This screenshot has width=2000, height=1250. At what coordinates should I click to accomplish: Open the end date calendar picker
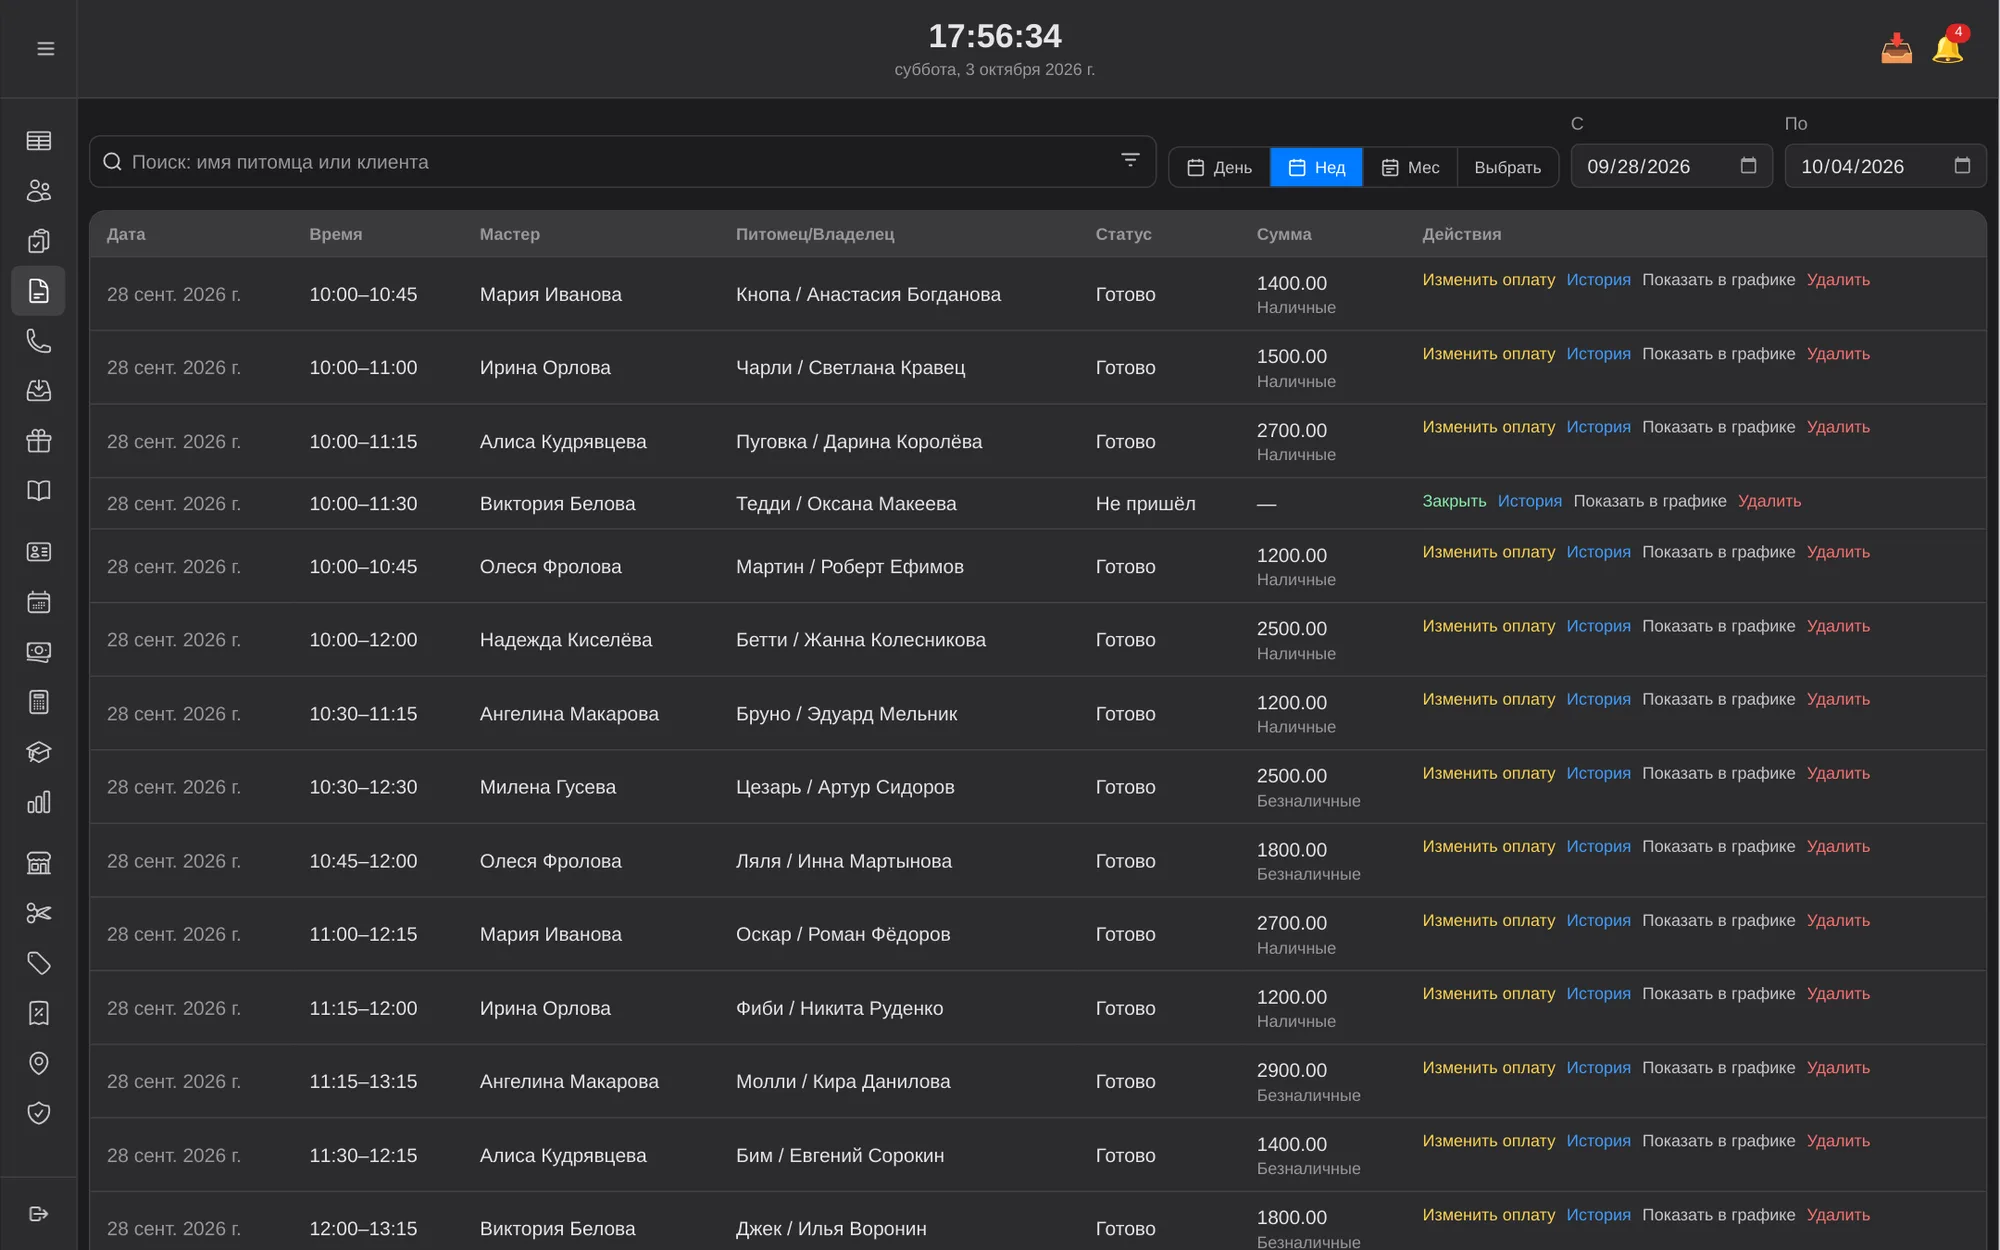point(1962,166)
